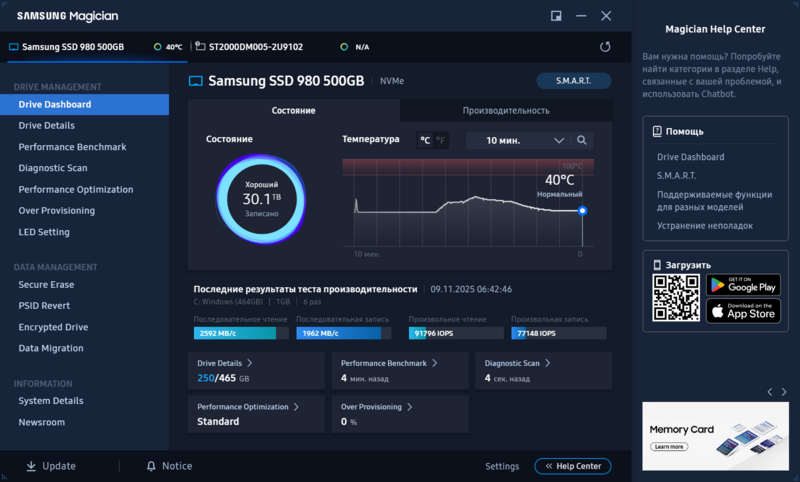
Task: Click the temperature graph magnifier icon
Action: [x=582, y=140]
